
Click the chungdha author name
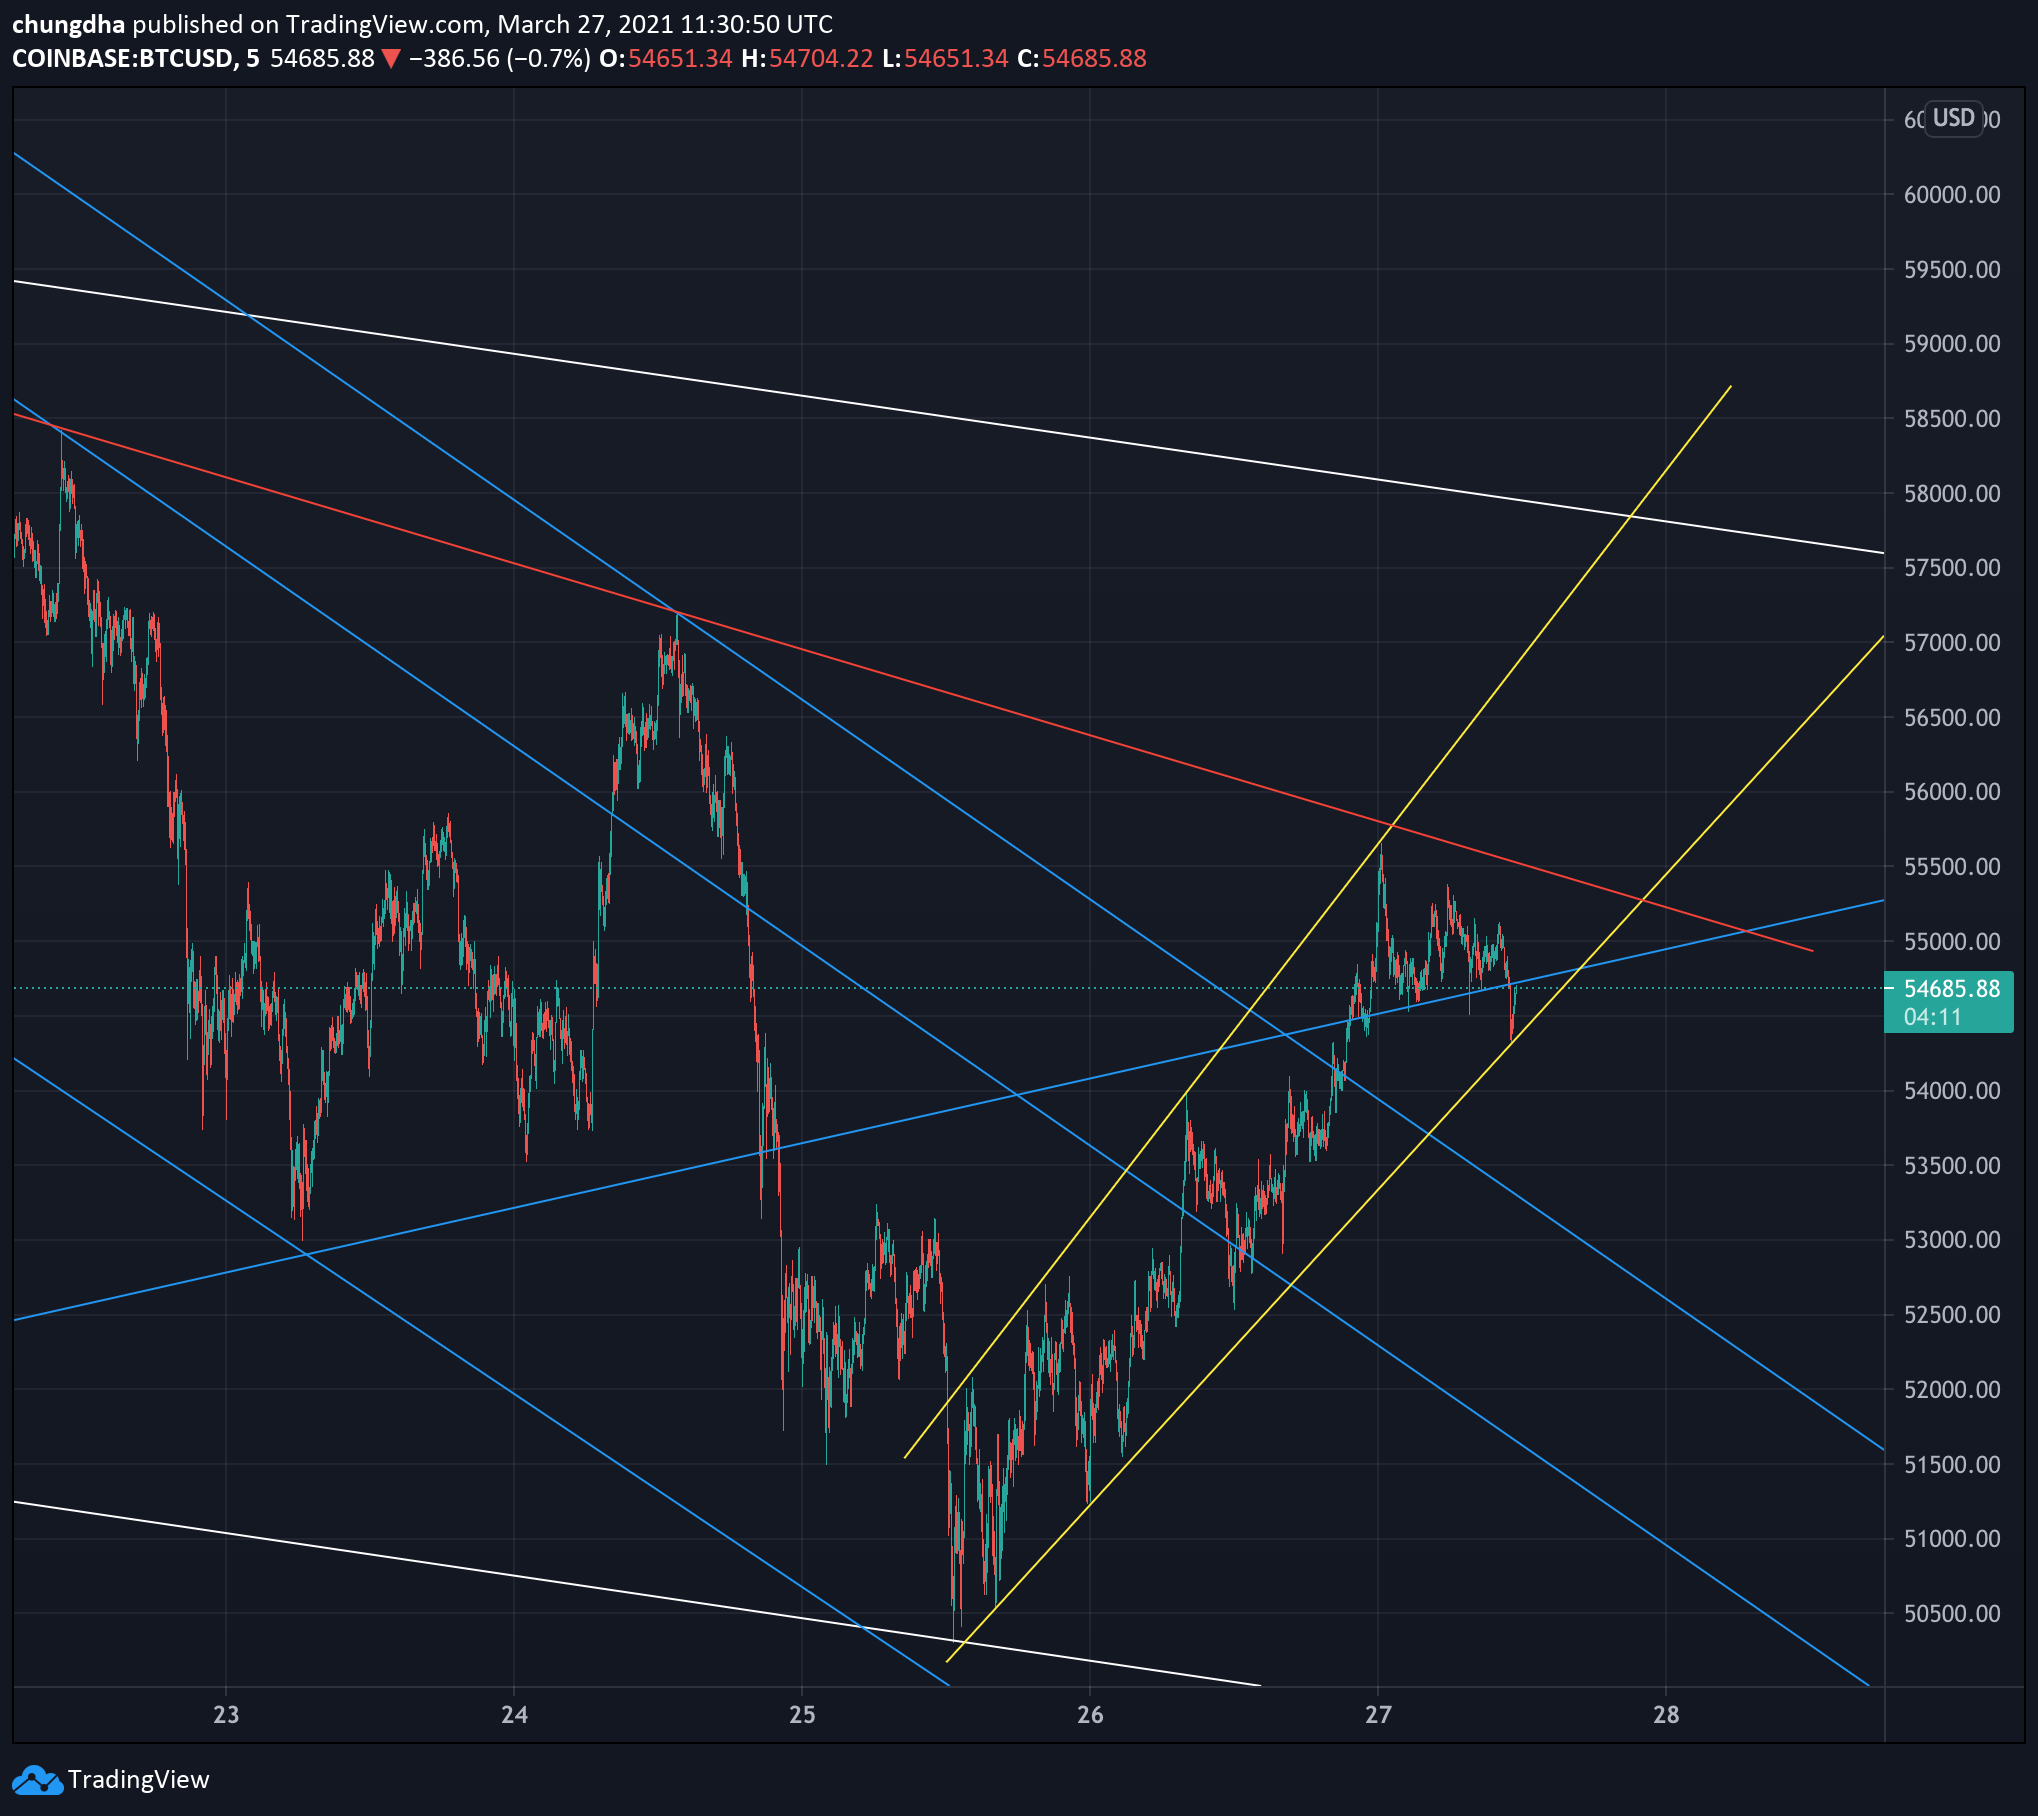(x=68, y=24)
